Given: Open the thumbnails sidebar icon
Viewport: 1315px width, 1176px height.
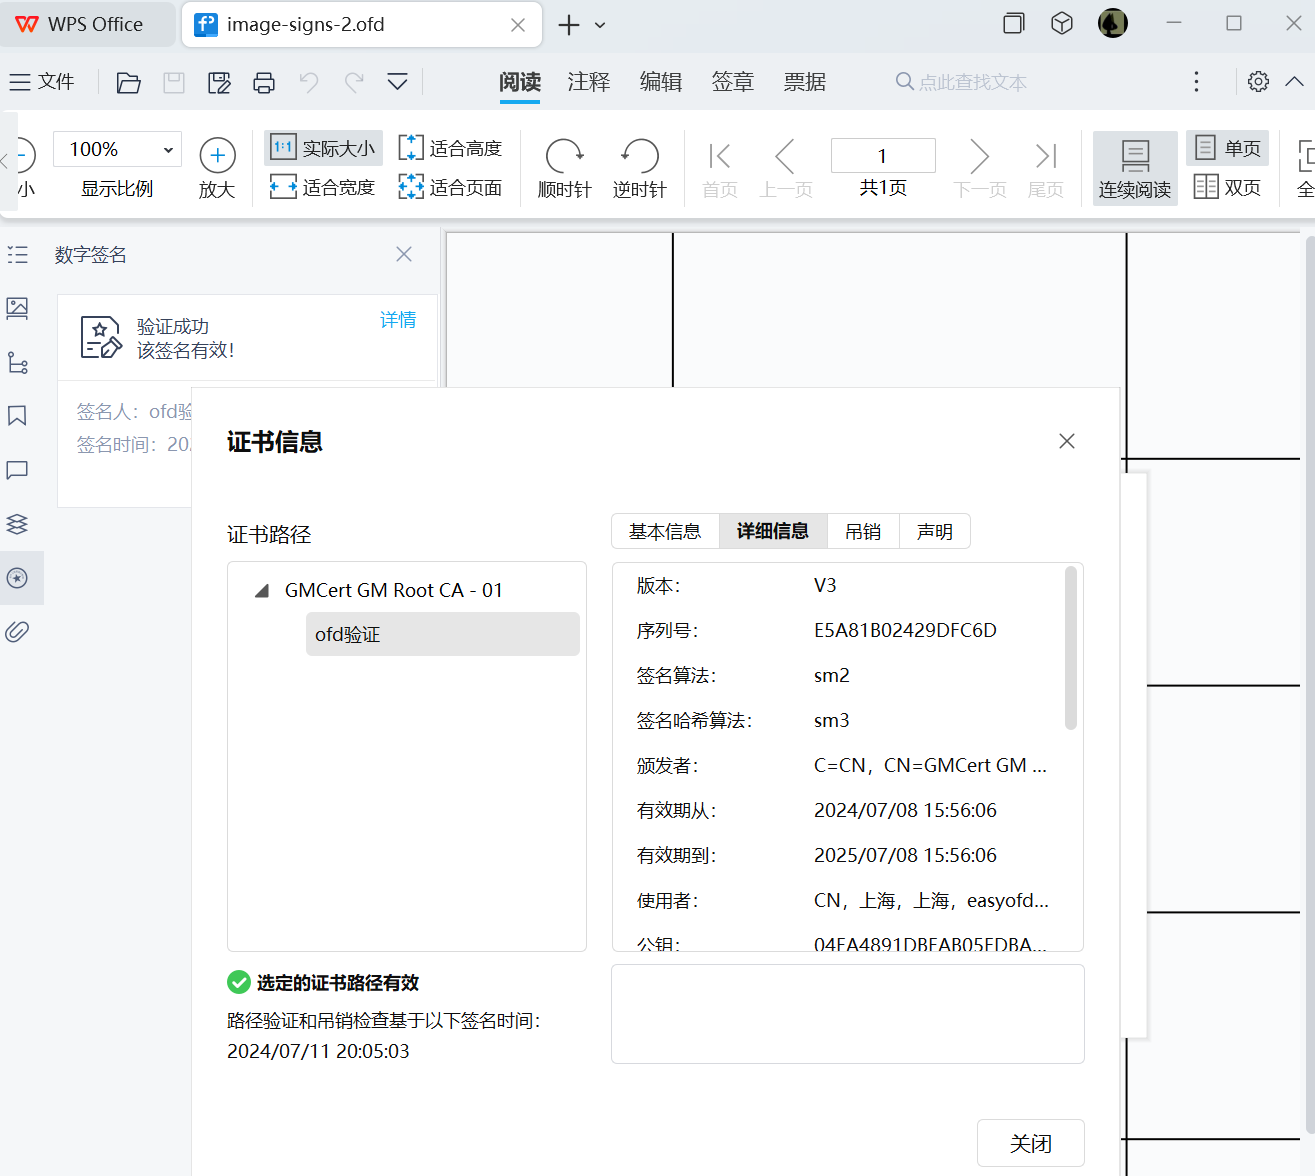Looking at the screenshot, I should (18, 308).
